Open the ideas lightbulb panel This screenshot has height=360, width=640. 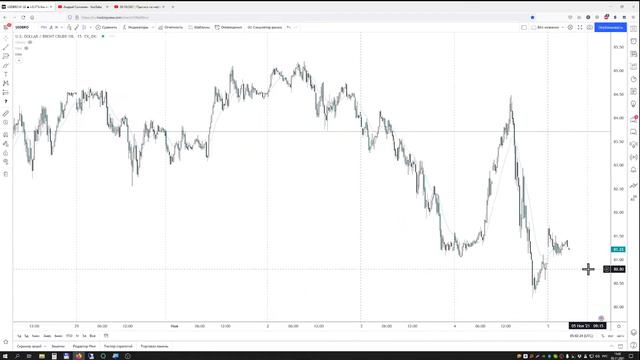coord(633,104)
